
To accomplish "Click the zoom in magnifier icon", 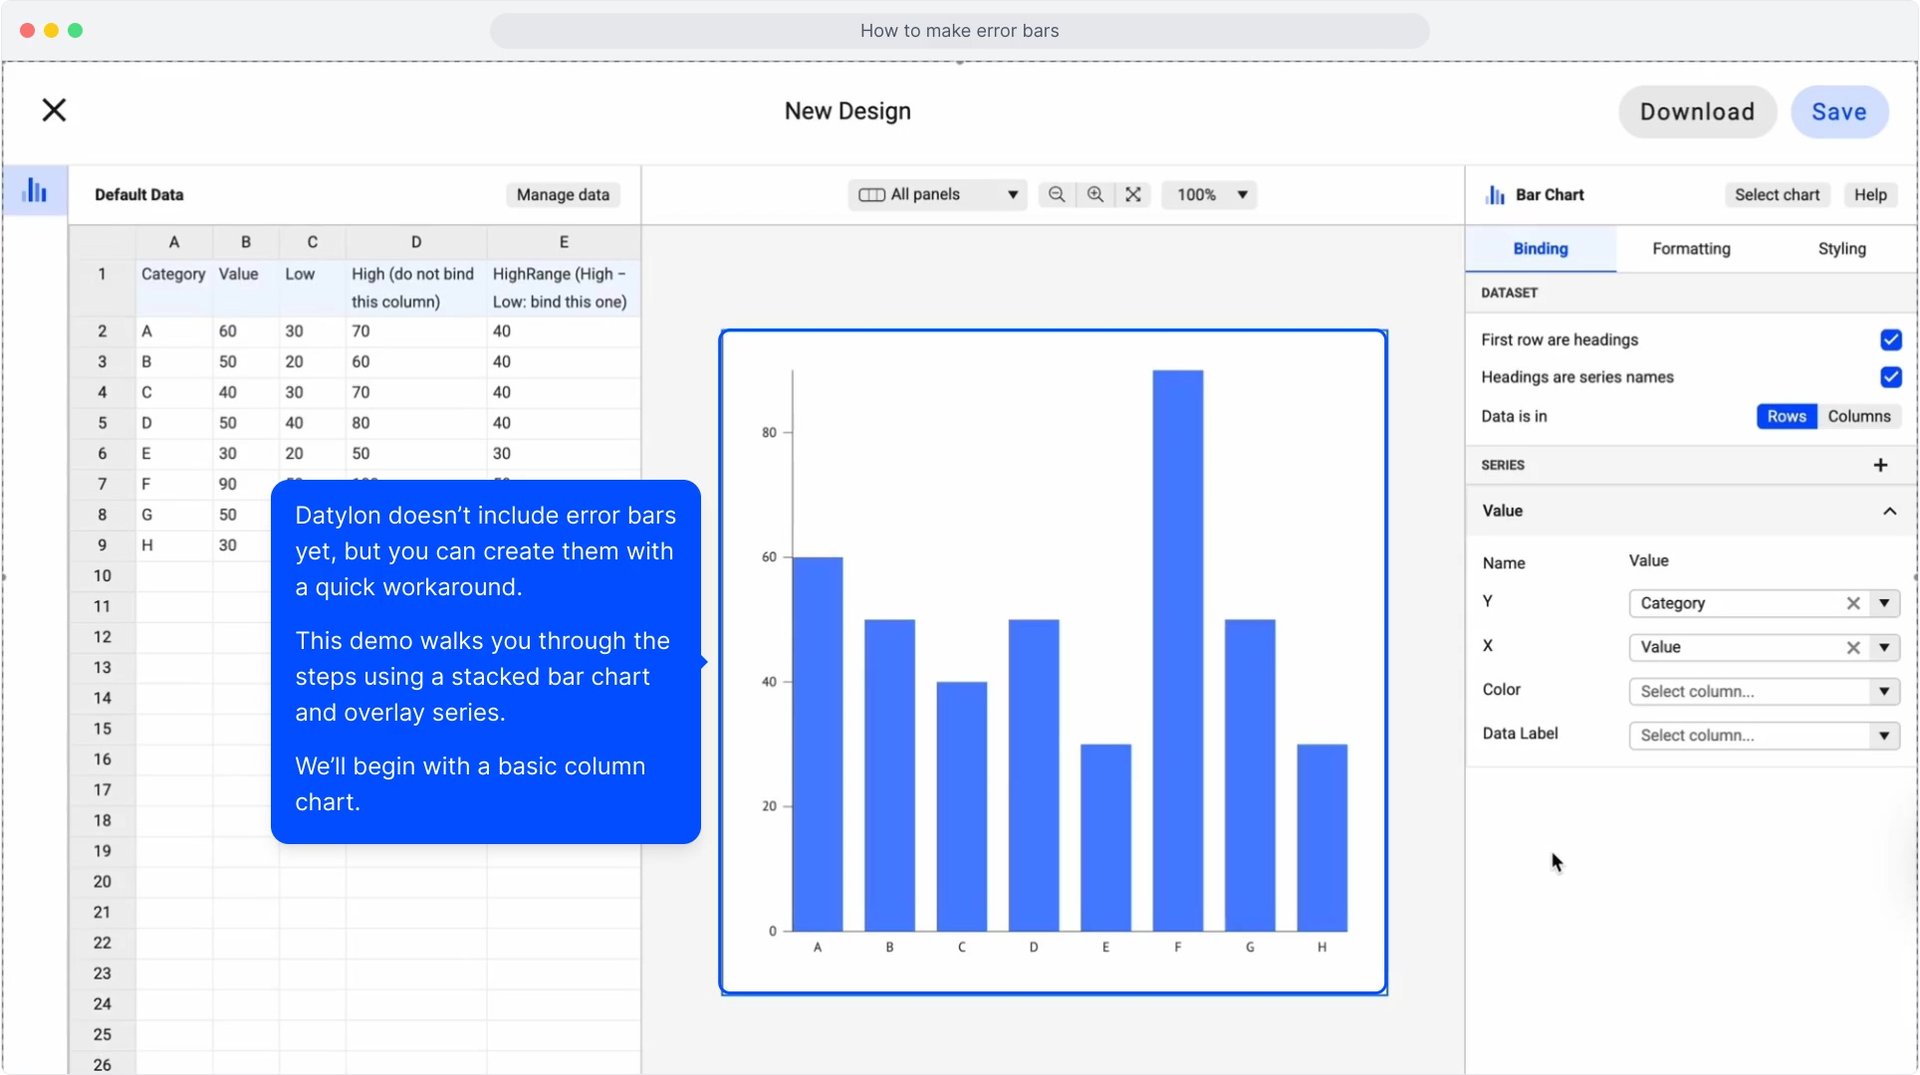I will pyautogui.click(x=1095, y=194).
